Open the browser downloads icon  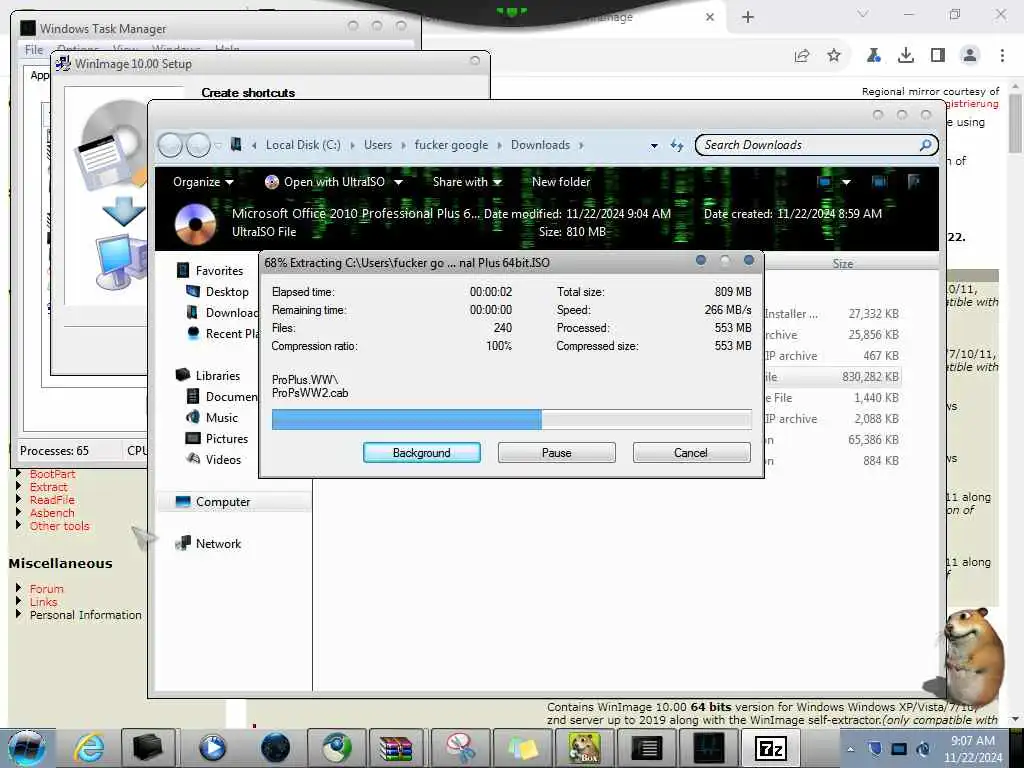pos(906,56)
